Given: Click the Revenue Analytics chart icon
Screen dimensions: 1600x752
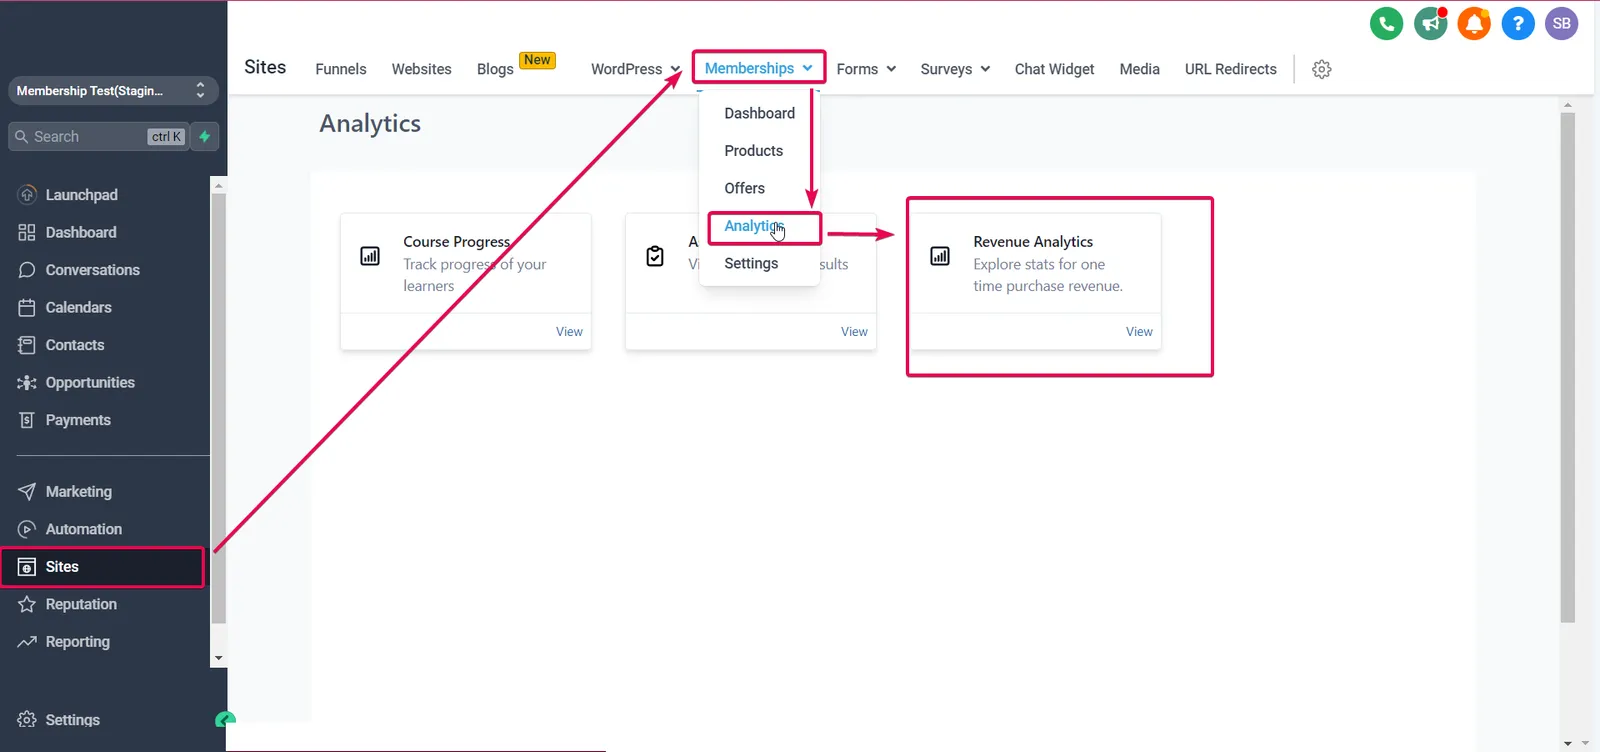Looking at the screenshot, I should [x=940, y=256].
